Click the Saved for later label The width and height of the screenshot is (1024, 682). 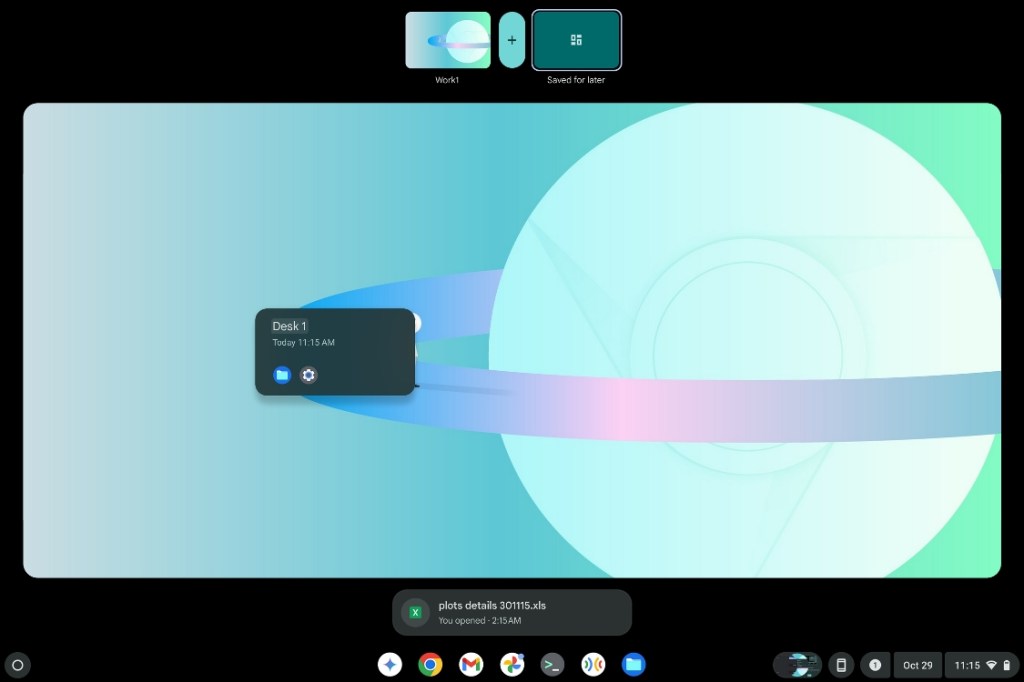576,80
